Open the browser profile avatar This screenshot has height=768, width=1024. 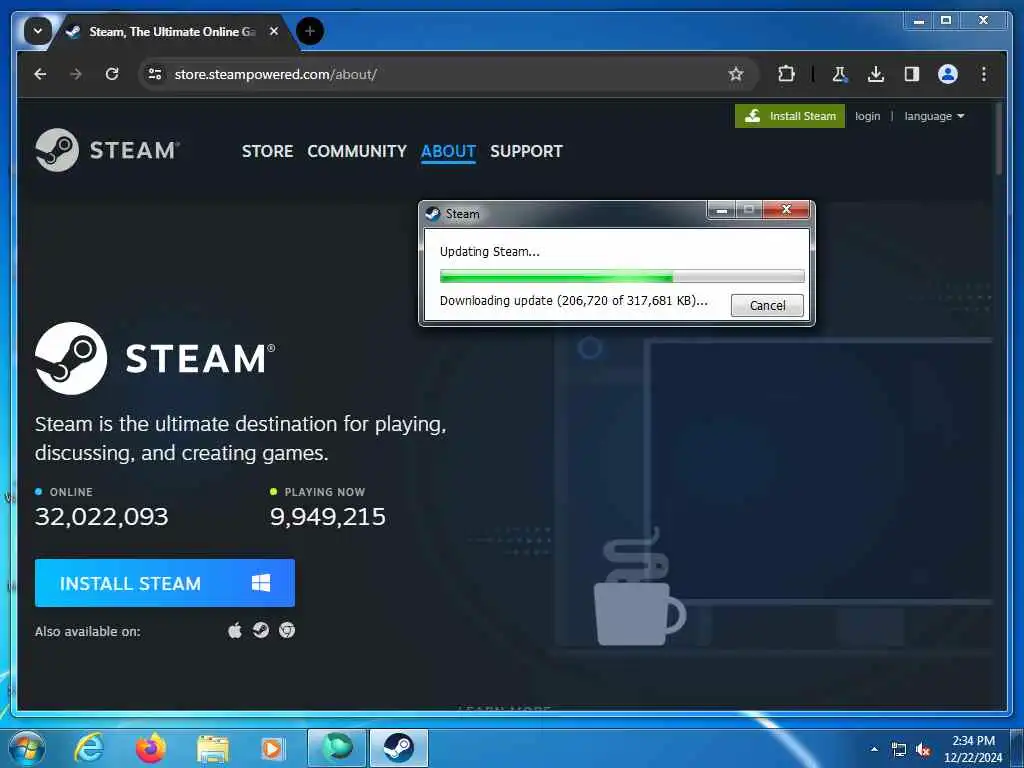(948, 74)
